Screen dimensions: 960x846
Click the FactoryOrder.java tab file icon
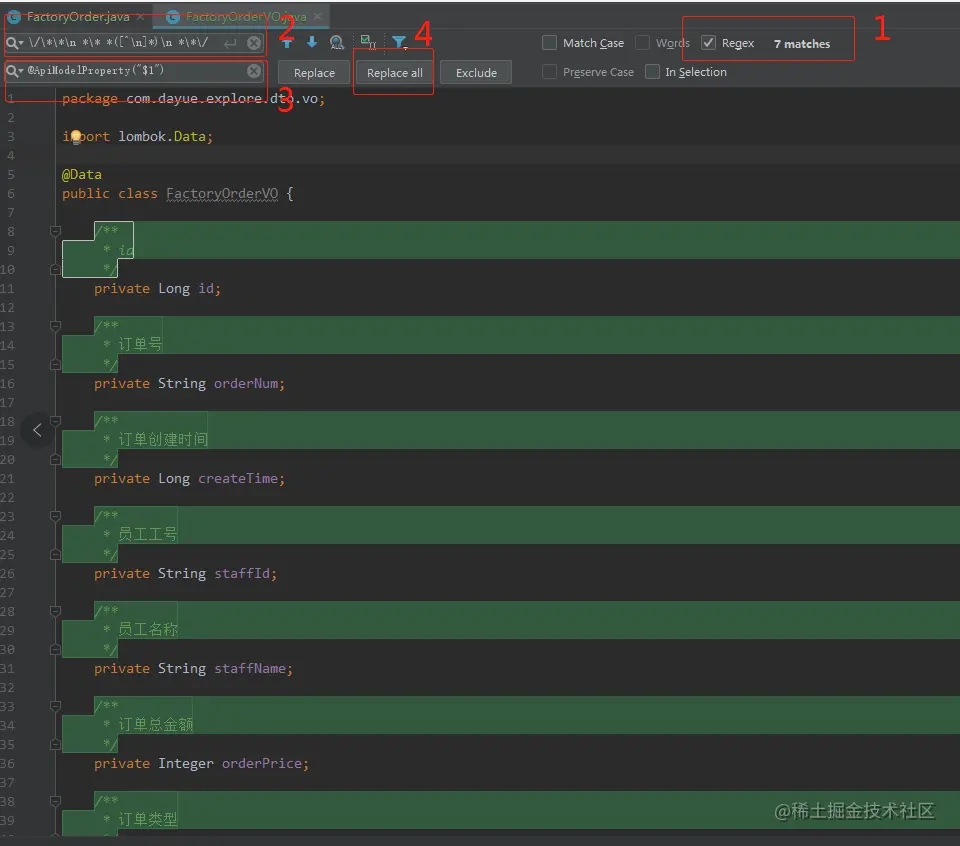(x=14, y=17)
